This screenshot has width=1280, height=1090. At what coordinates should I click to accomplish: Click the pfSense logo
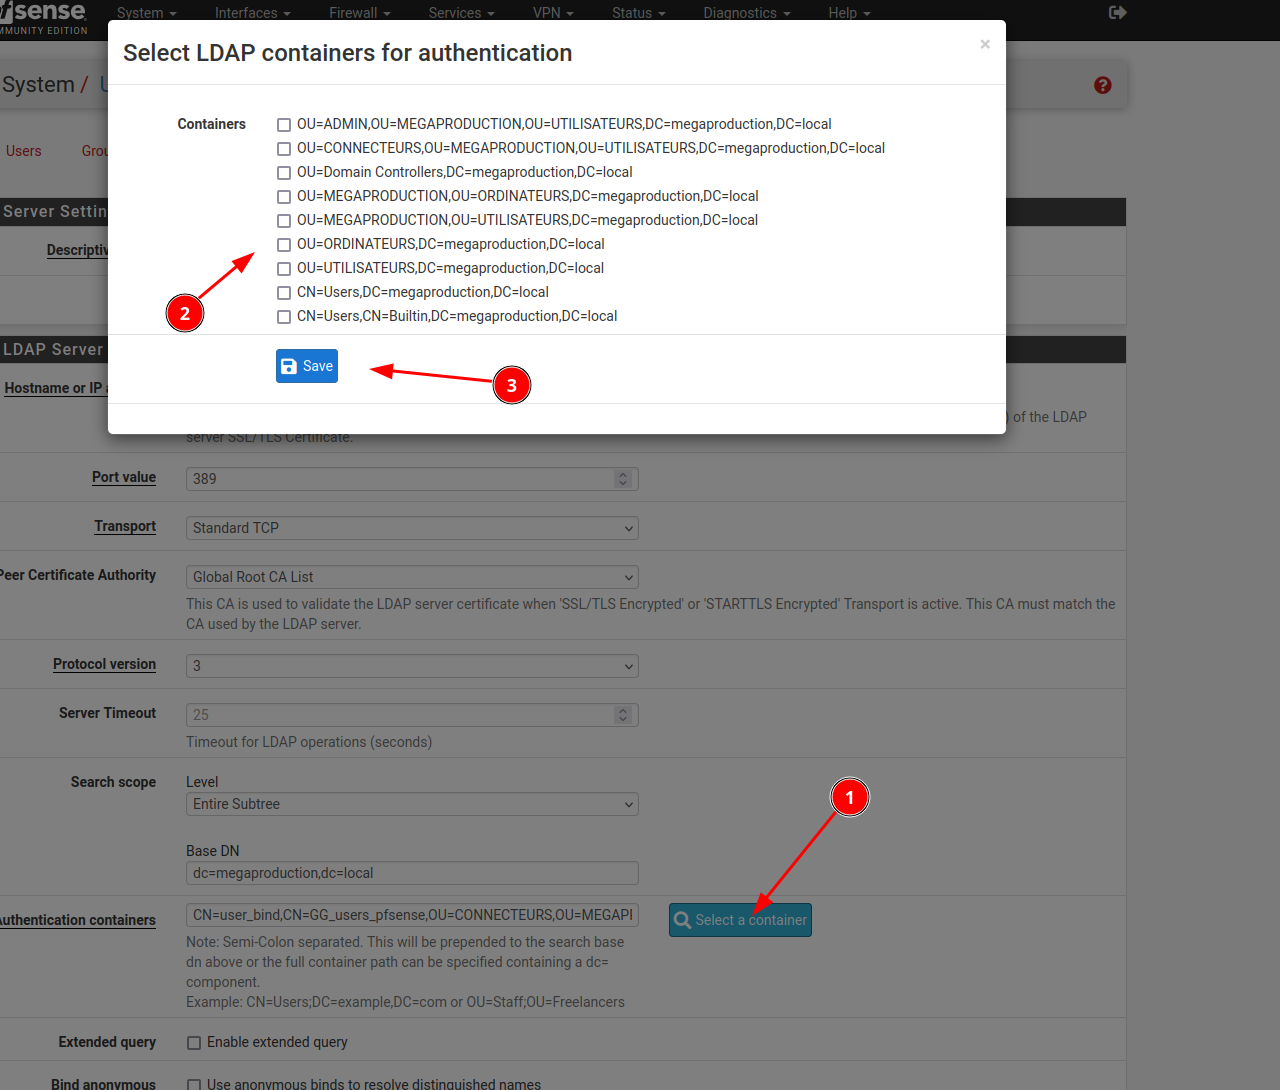45,14
